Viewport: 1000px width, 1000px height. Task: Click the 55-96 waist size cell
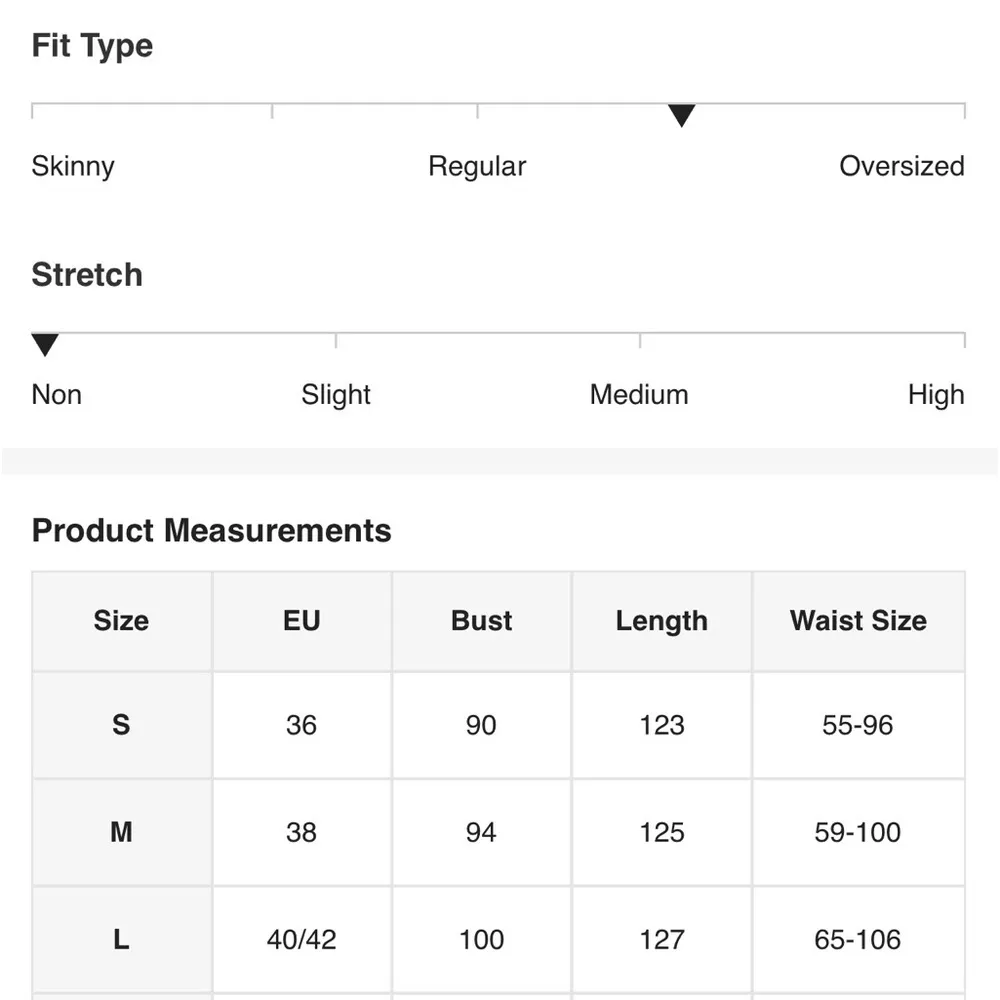[858, 725]
